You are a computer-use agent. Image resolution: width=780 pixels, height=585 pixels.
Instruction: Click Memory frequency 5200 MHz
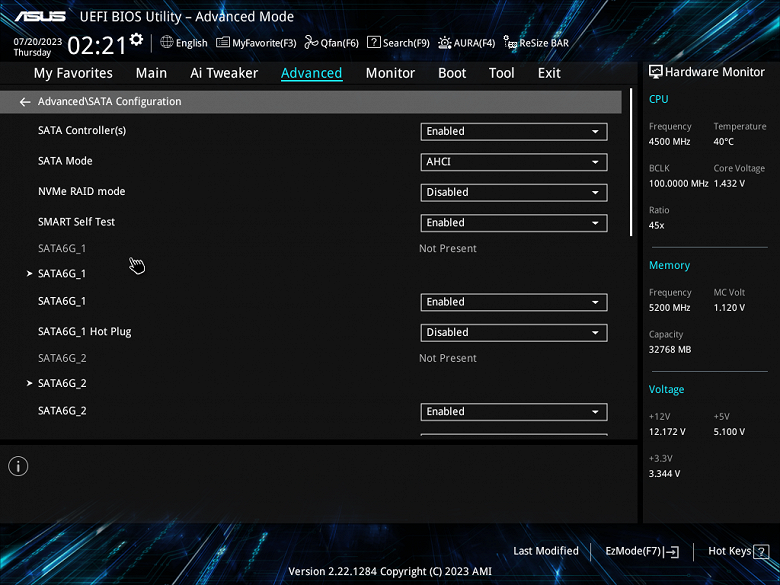(670, 308)
